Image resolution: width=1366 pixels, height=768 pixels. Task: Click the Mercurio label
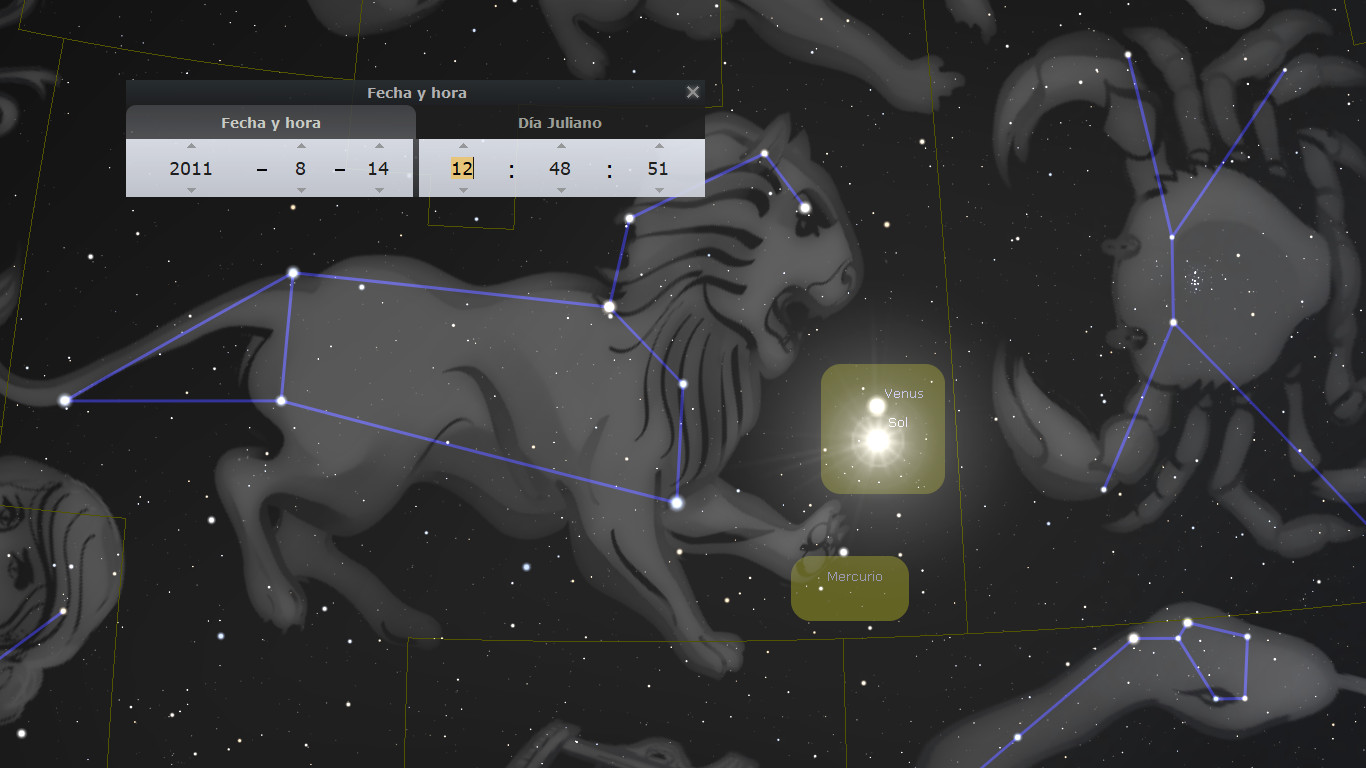(855, 577)
